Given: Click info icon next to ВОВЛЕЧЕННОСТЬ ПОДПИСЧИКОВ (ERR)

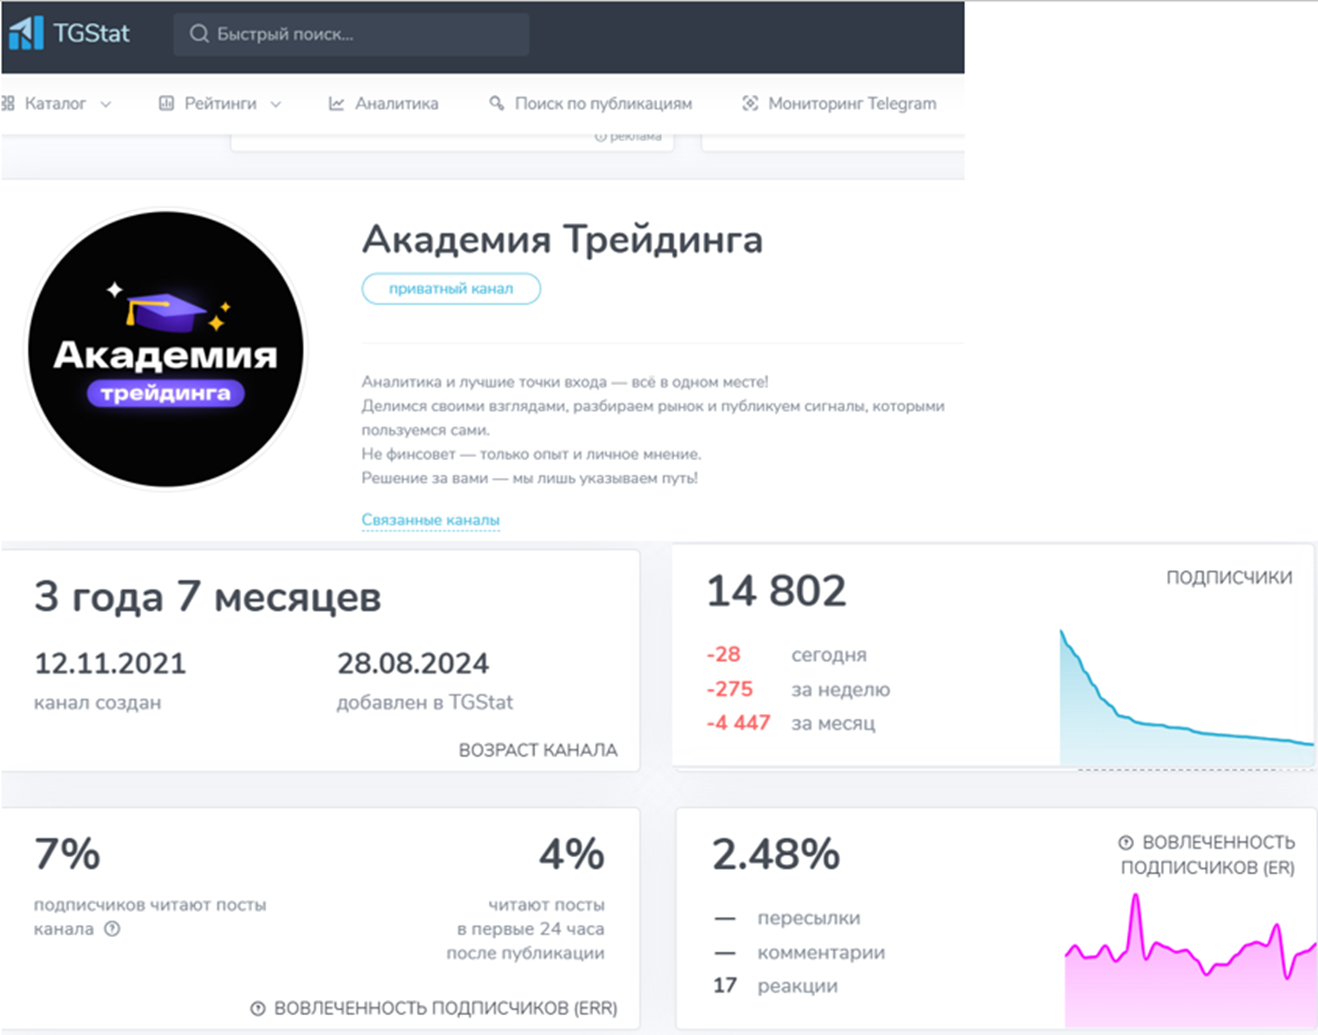Looking at the screenshot, I should [258, 1008].
